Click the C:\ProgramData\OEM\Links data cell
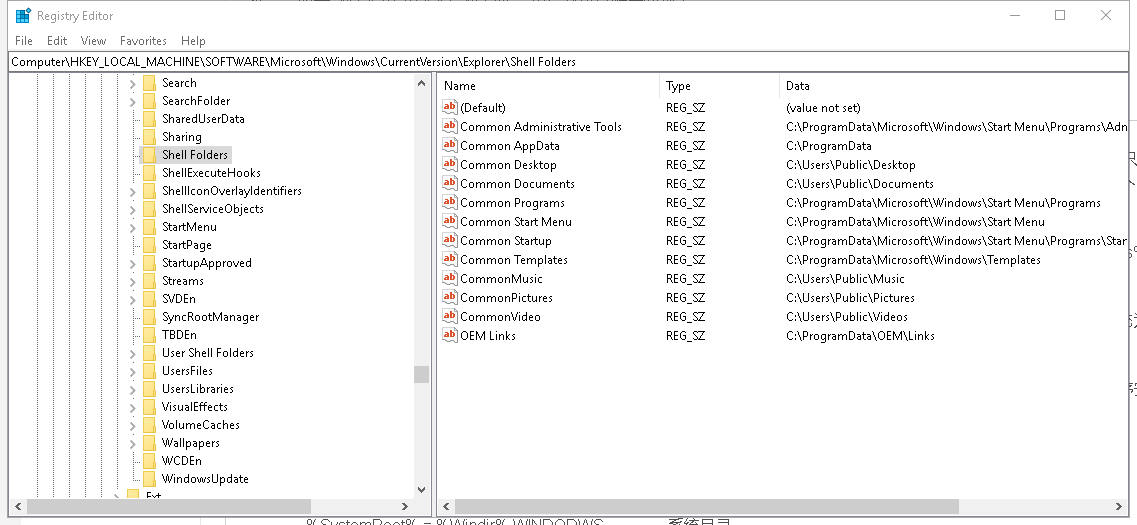This screenshot has width=1137, height=525. [861, 336]
